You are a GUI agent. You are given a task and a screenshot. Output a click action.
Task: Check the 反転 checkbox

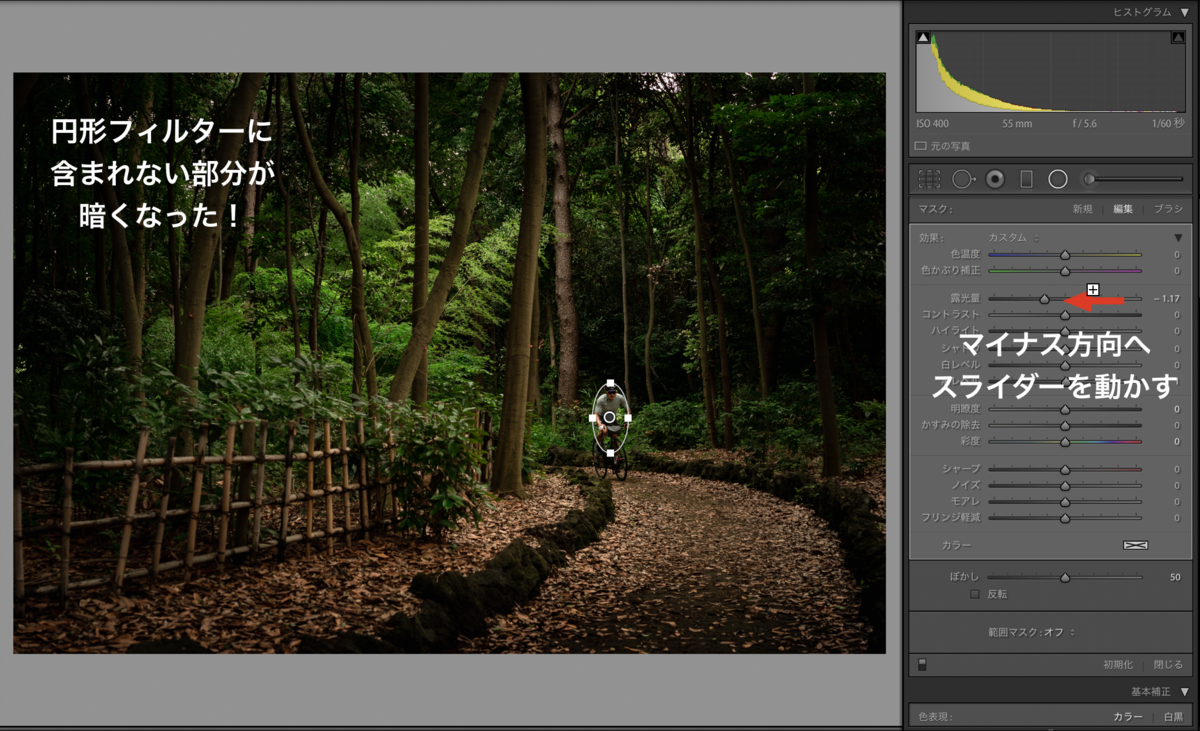pyautogui.click(x=975, y=594)
